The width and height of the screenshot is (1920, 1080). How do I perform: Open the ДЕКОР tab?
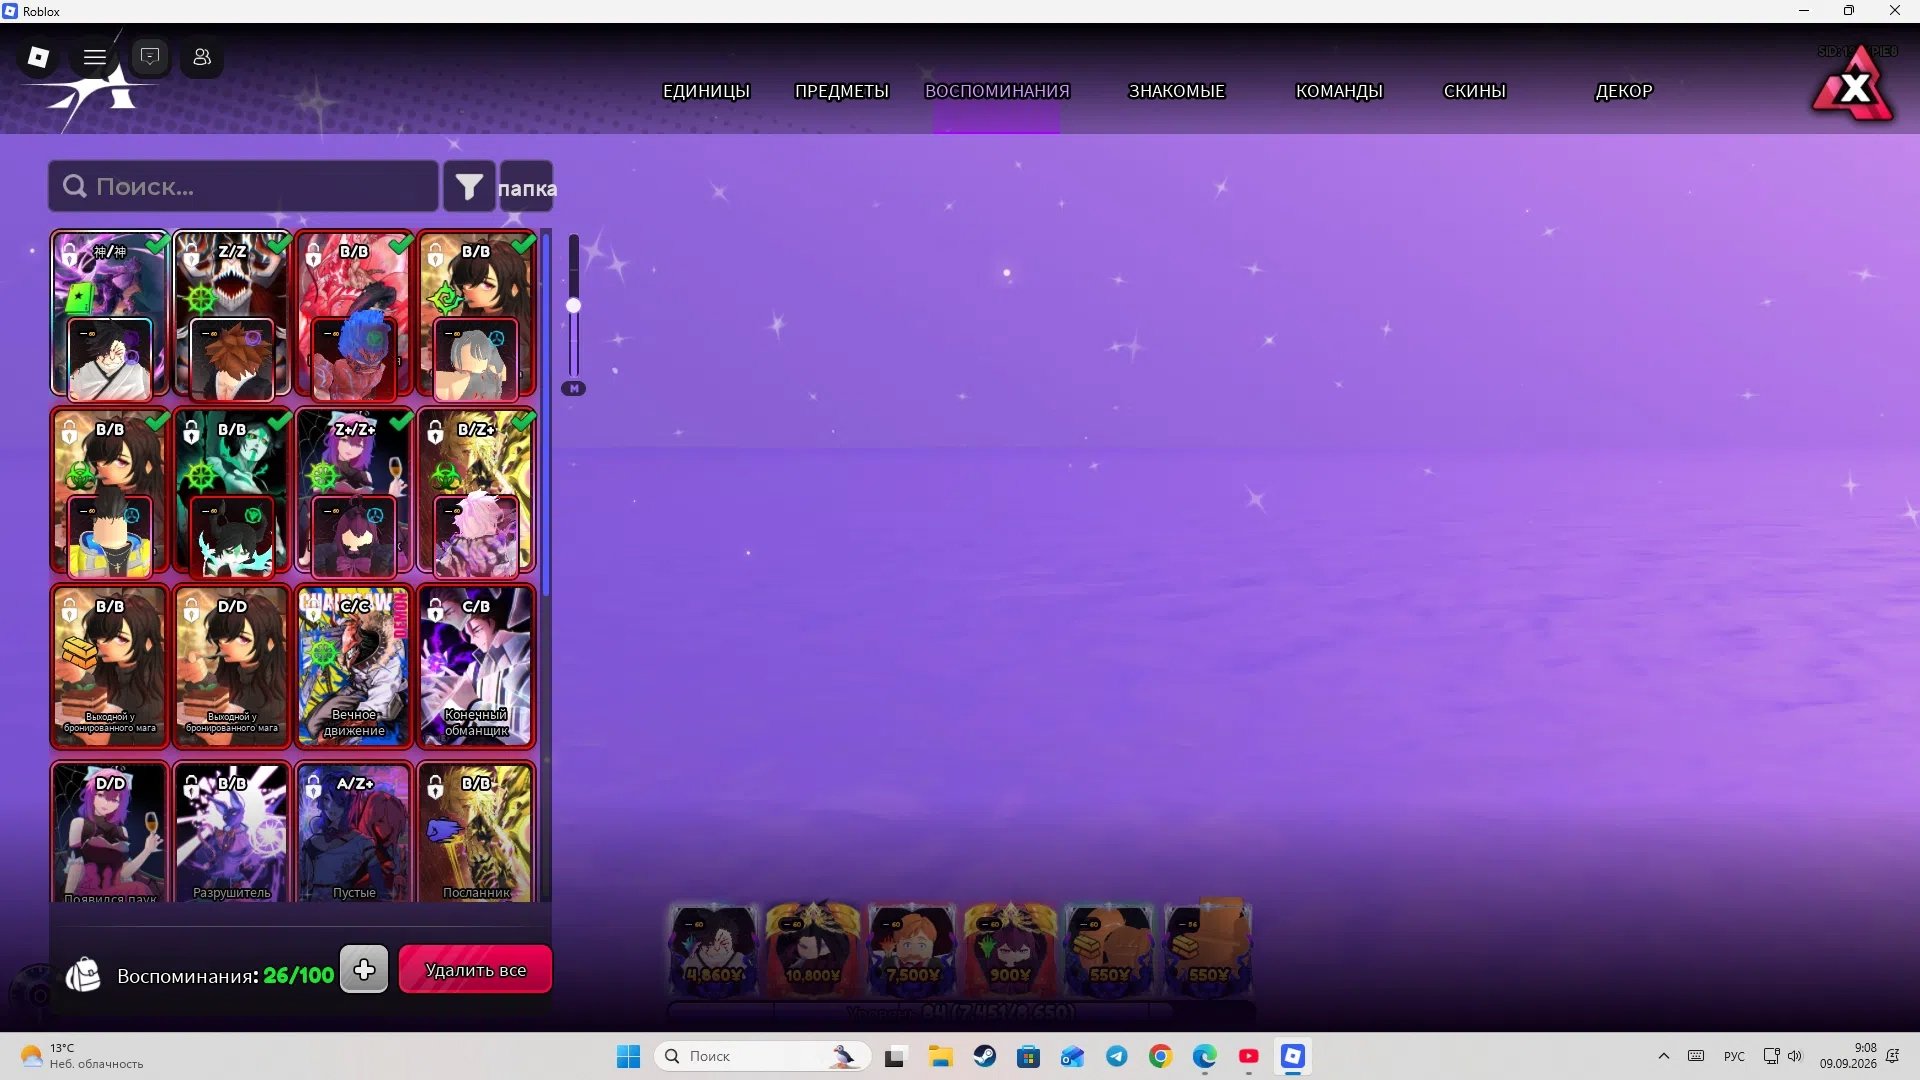(1624, 91)
